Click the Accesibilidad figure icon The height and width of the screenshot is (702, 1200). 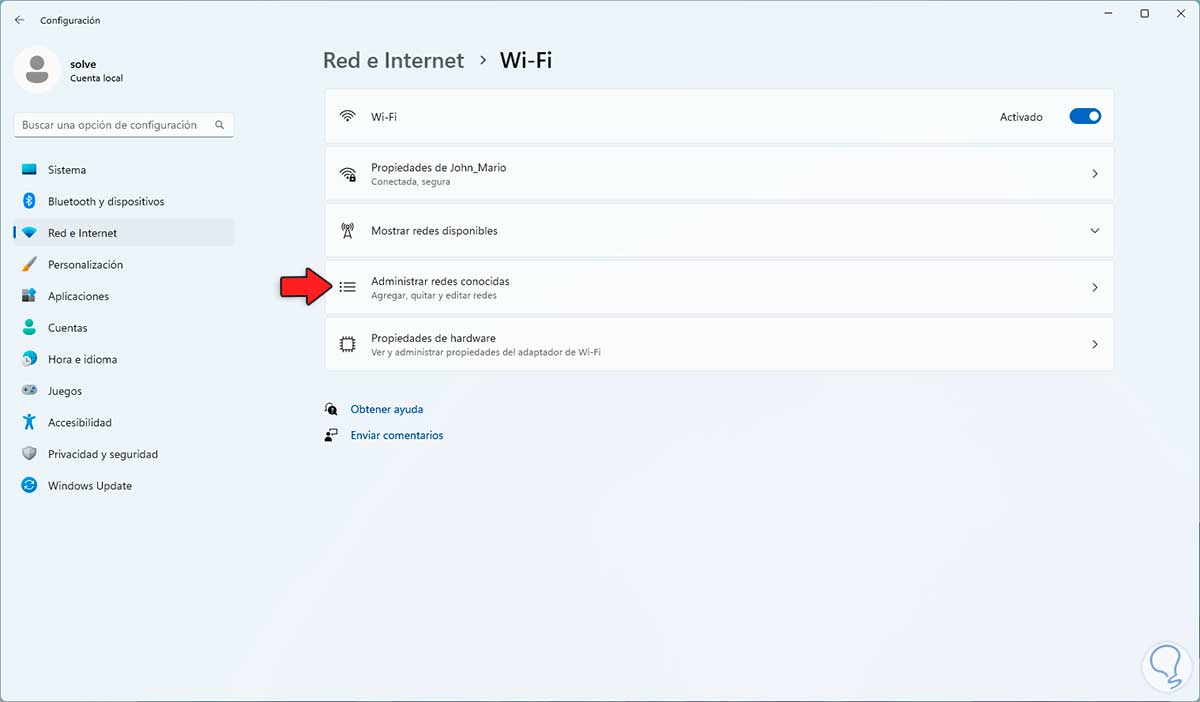pos(29,422)
